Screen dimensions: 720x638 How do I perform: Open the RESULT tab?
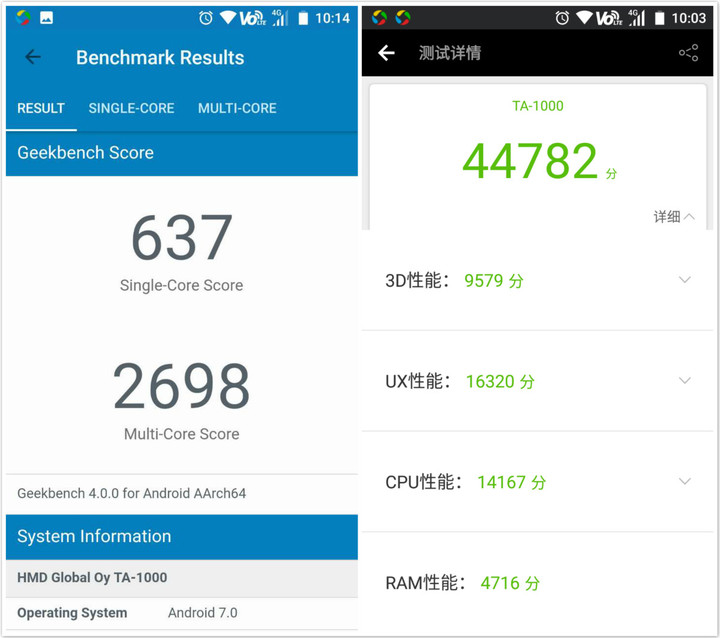[x=41, y=108]
